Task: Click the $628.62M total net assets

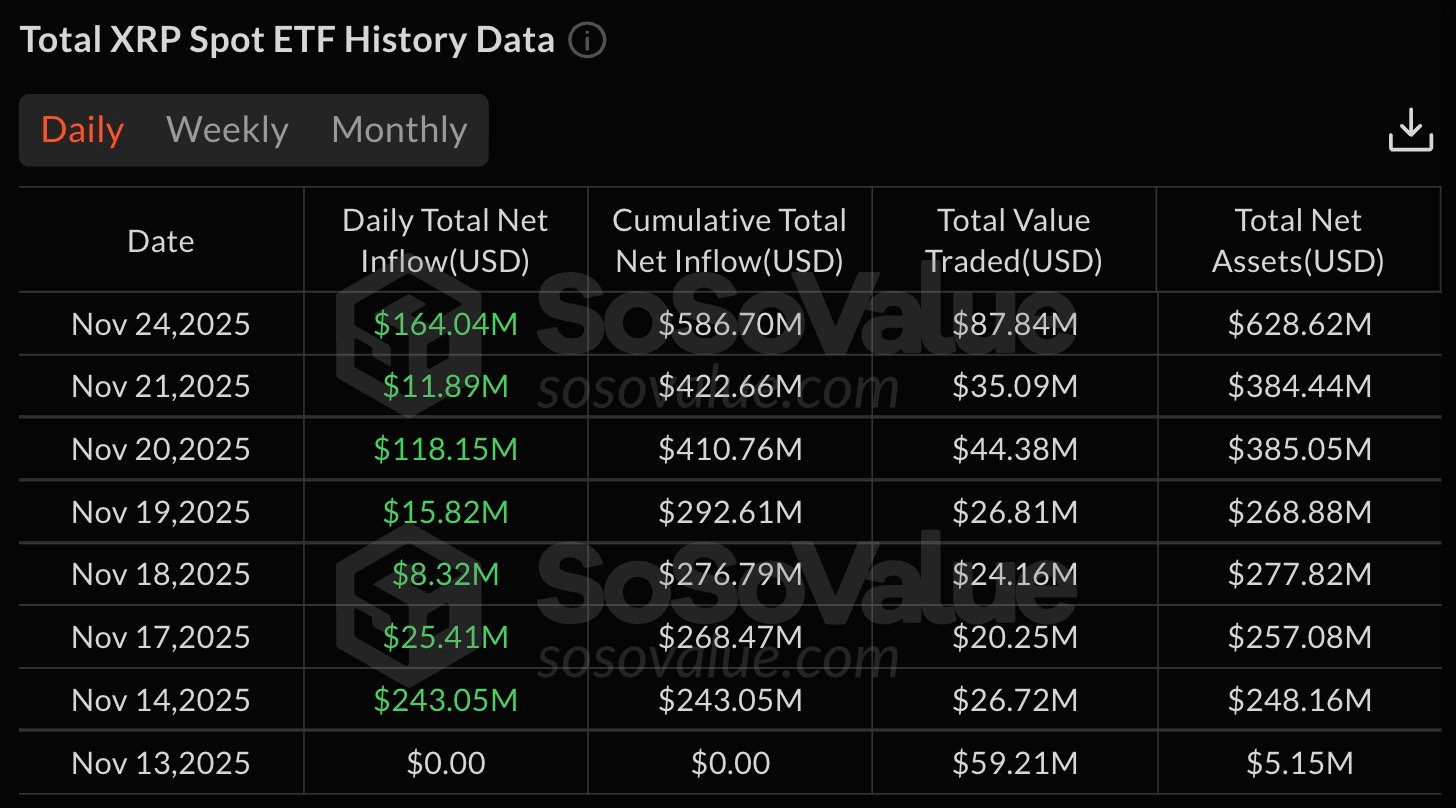Action: point(1299,324)
